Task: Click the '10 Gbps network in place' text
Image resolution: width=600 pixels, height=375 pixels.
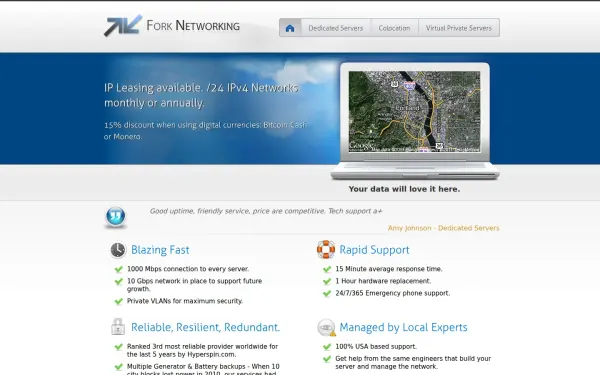Action: tap(194, 285)
